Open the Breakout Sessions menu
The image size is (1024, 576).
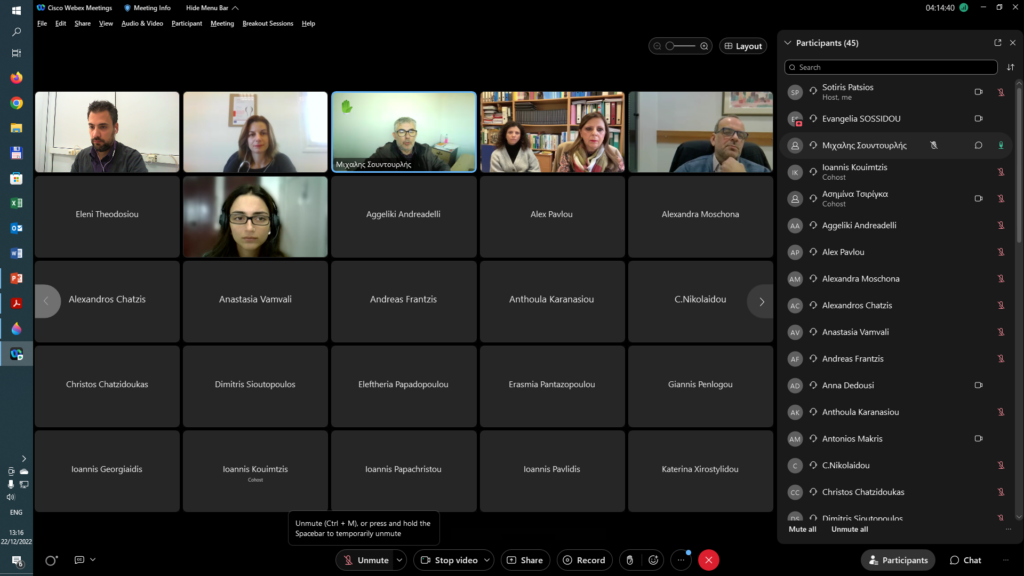click(x=267, y=23)
